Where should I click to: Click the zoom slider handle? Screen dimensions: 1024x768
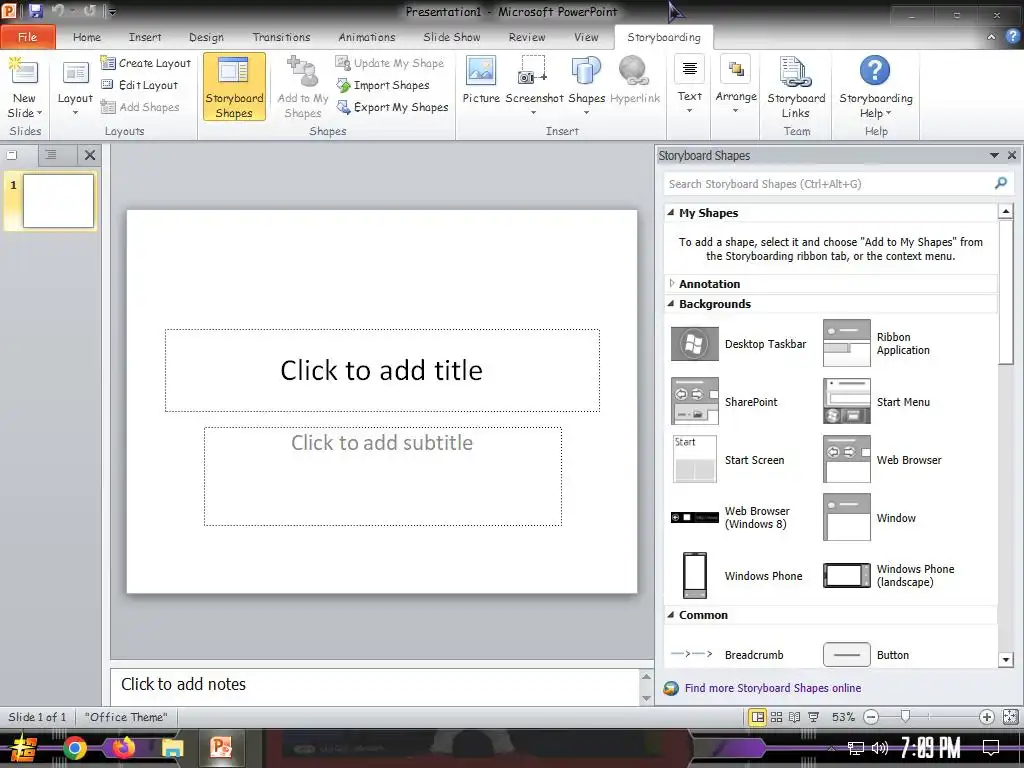905,717
